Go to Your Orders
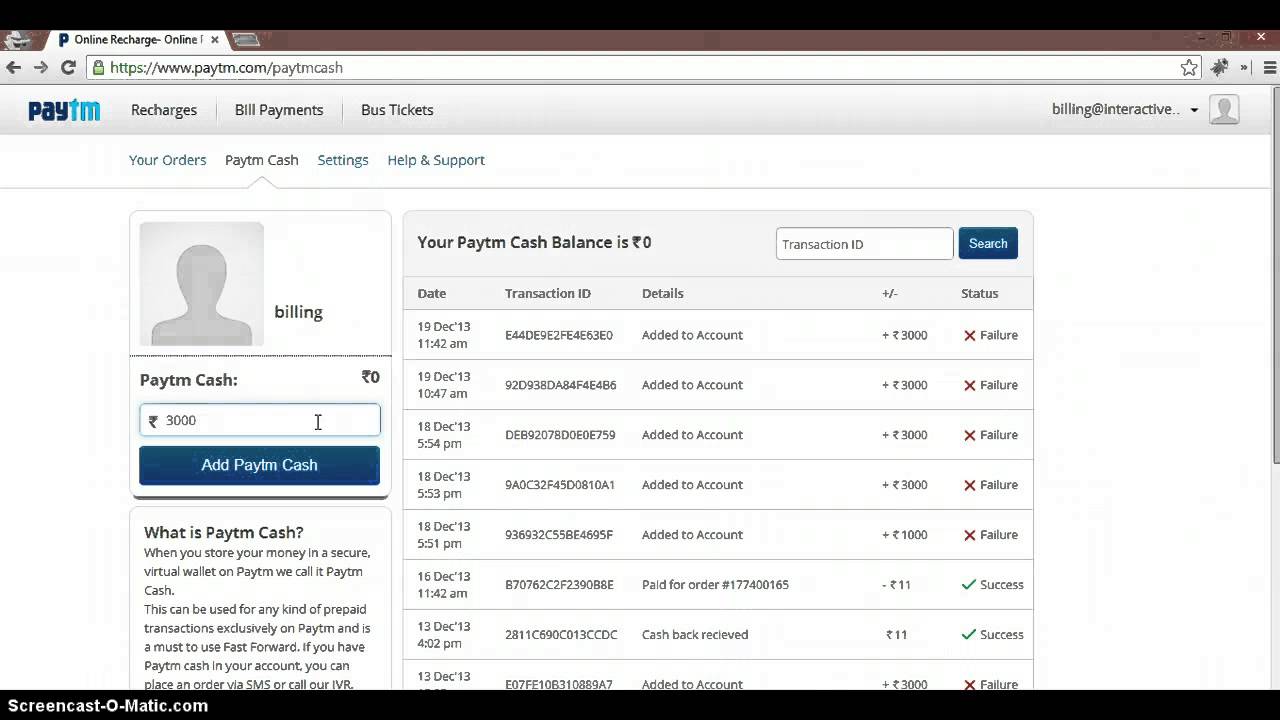This screenshot has width=1280, height=720. pos(167,160)
